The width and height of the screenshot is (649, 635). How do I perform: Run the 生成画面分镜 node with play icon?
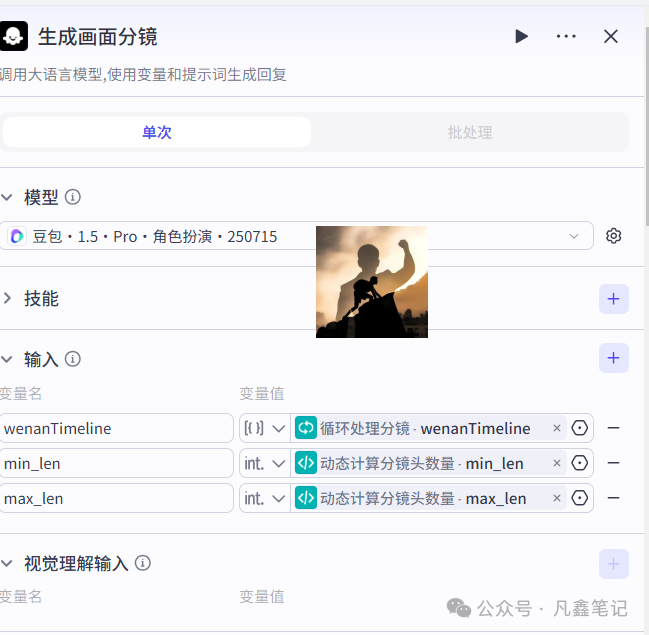tap(522, 36)
